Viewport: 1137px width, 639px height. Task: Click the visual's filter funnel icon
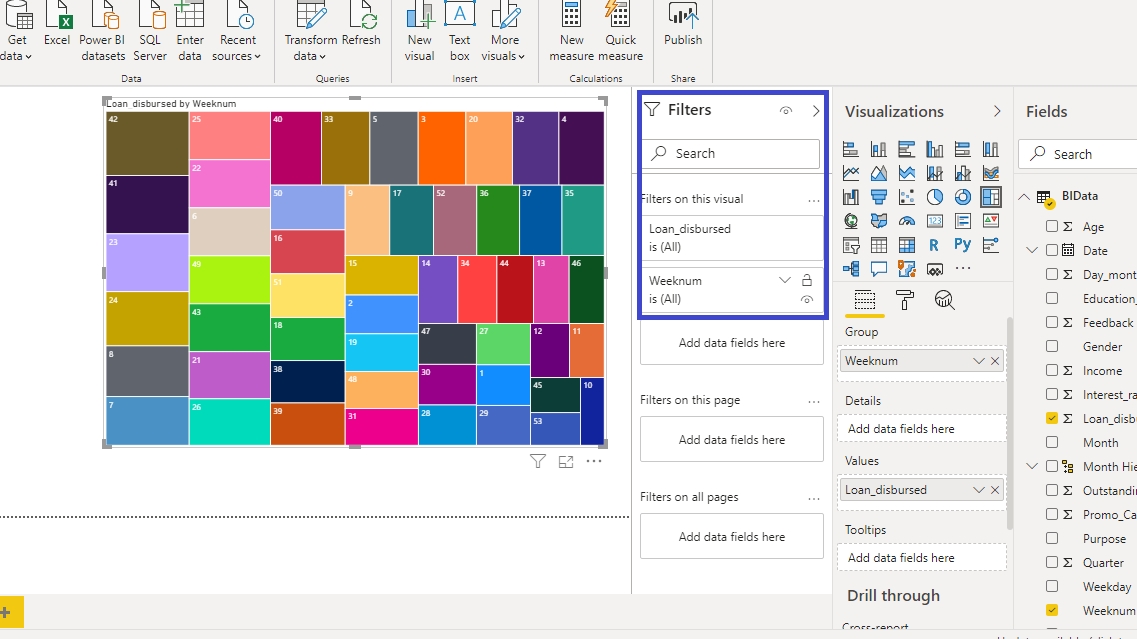(538, 461)
